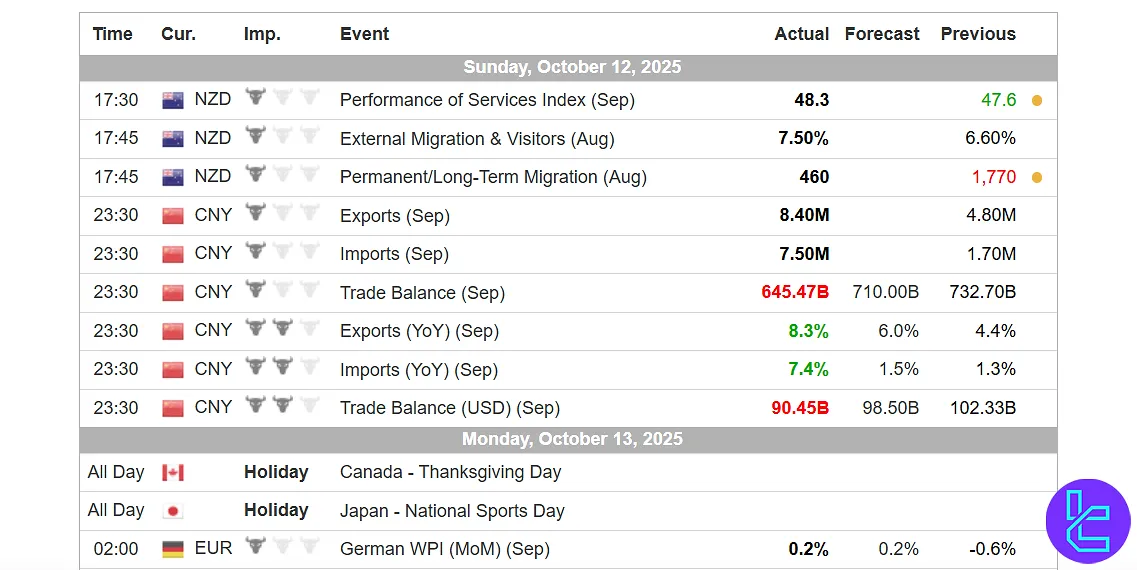1137x570 pixels.
Task: Click the Event column header
Action: pos(365,34)
